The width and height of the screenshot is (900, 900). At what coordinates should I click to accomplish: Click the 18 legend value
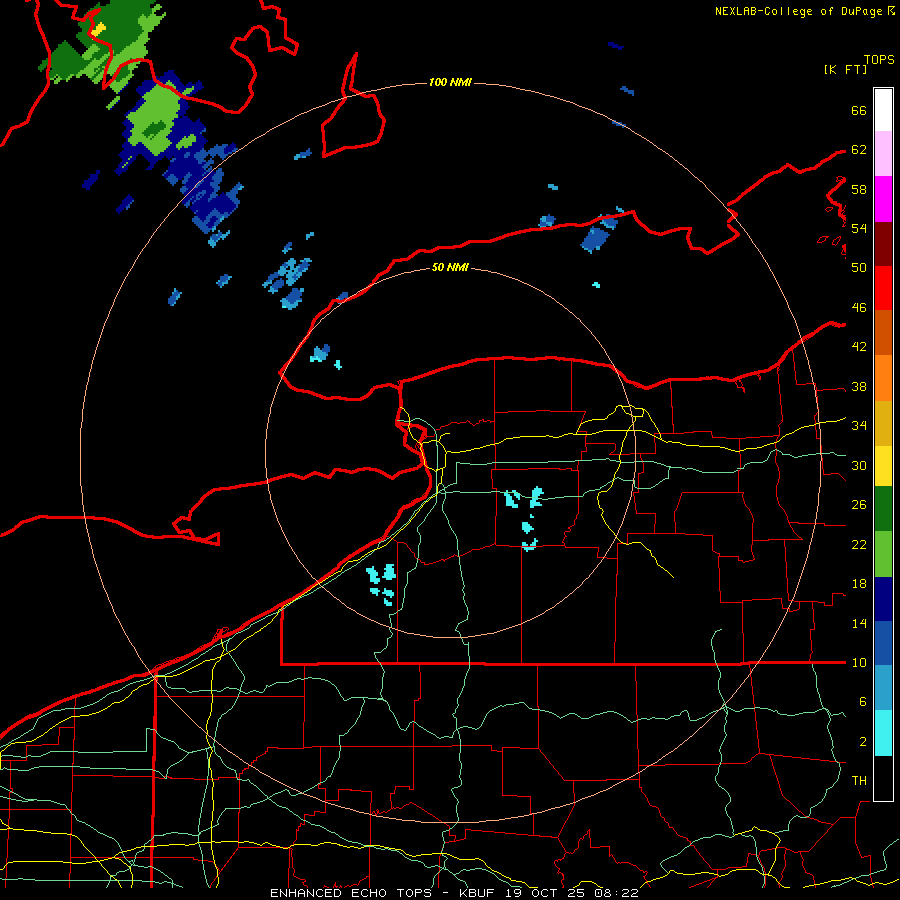pos(859,584)
